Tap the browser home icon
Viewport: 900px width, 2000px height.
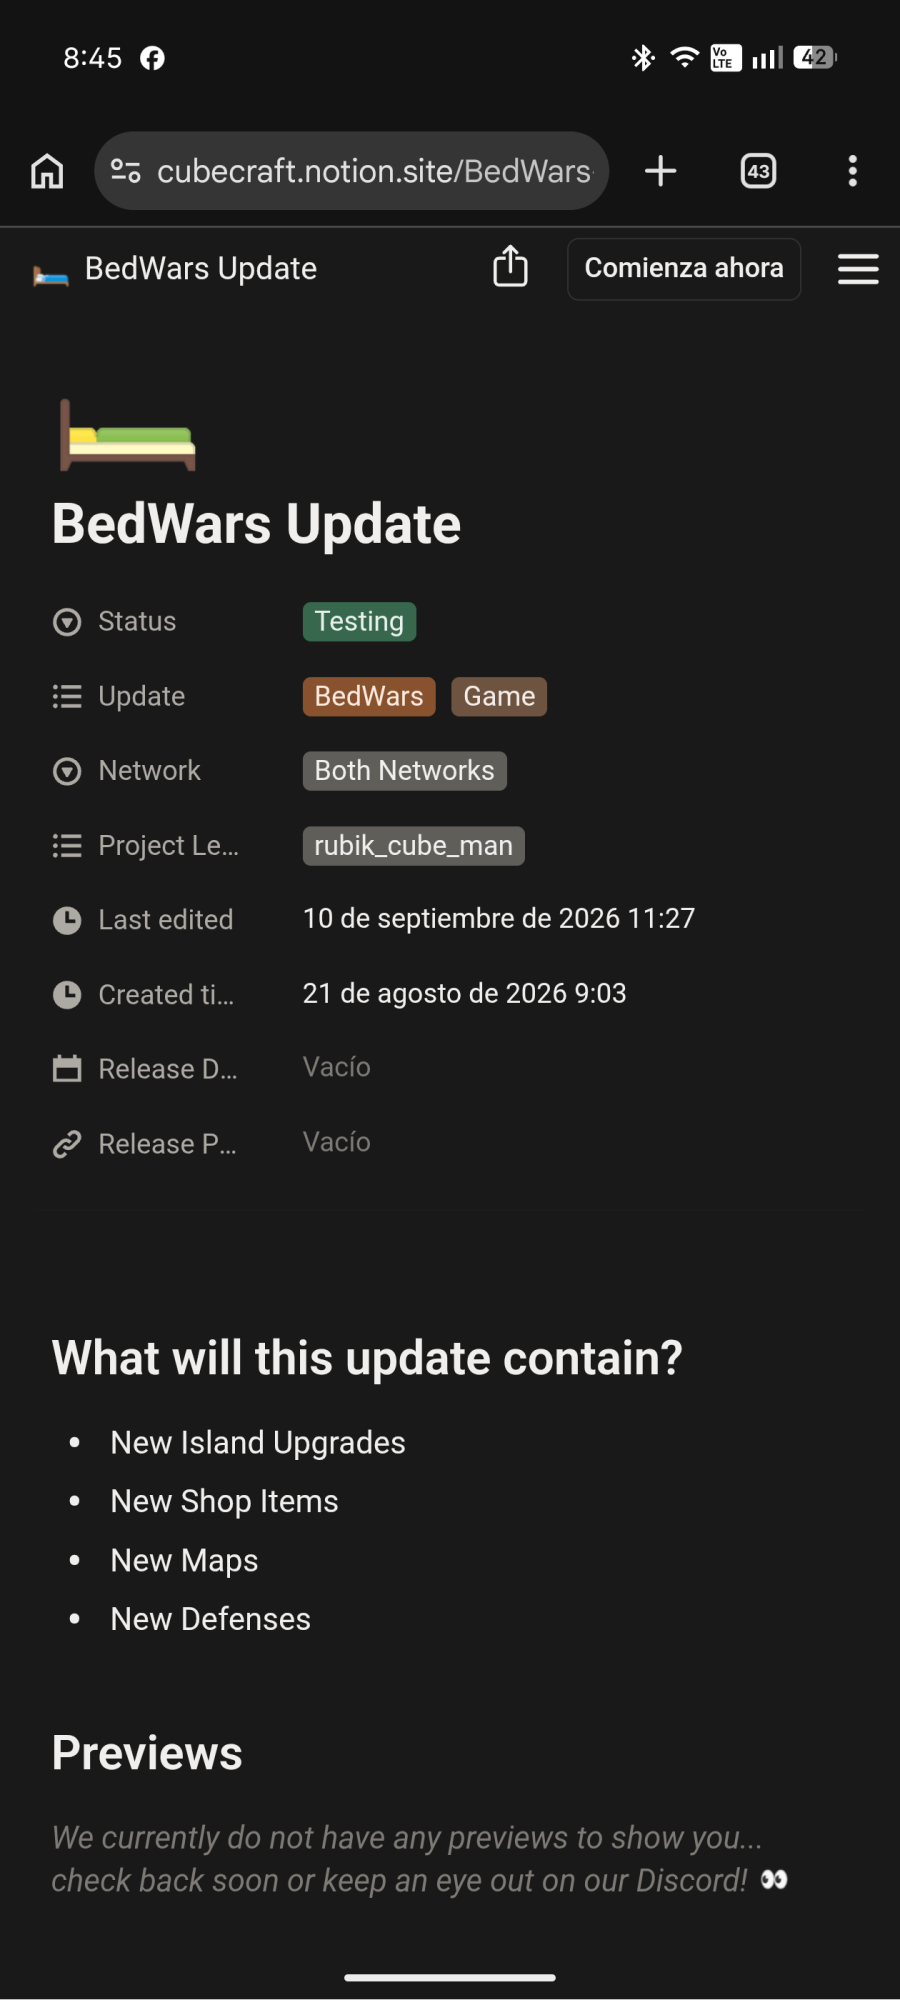pos(47,171)
